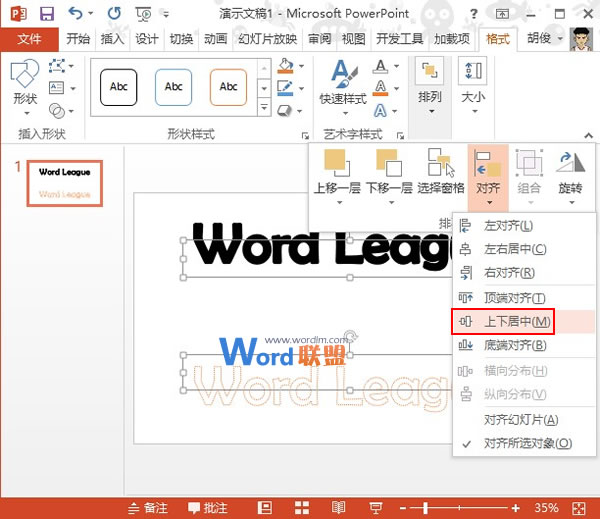
Task: Open Shape Styles dialog launcher
Action: click(x=305, y=135)
